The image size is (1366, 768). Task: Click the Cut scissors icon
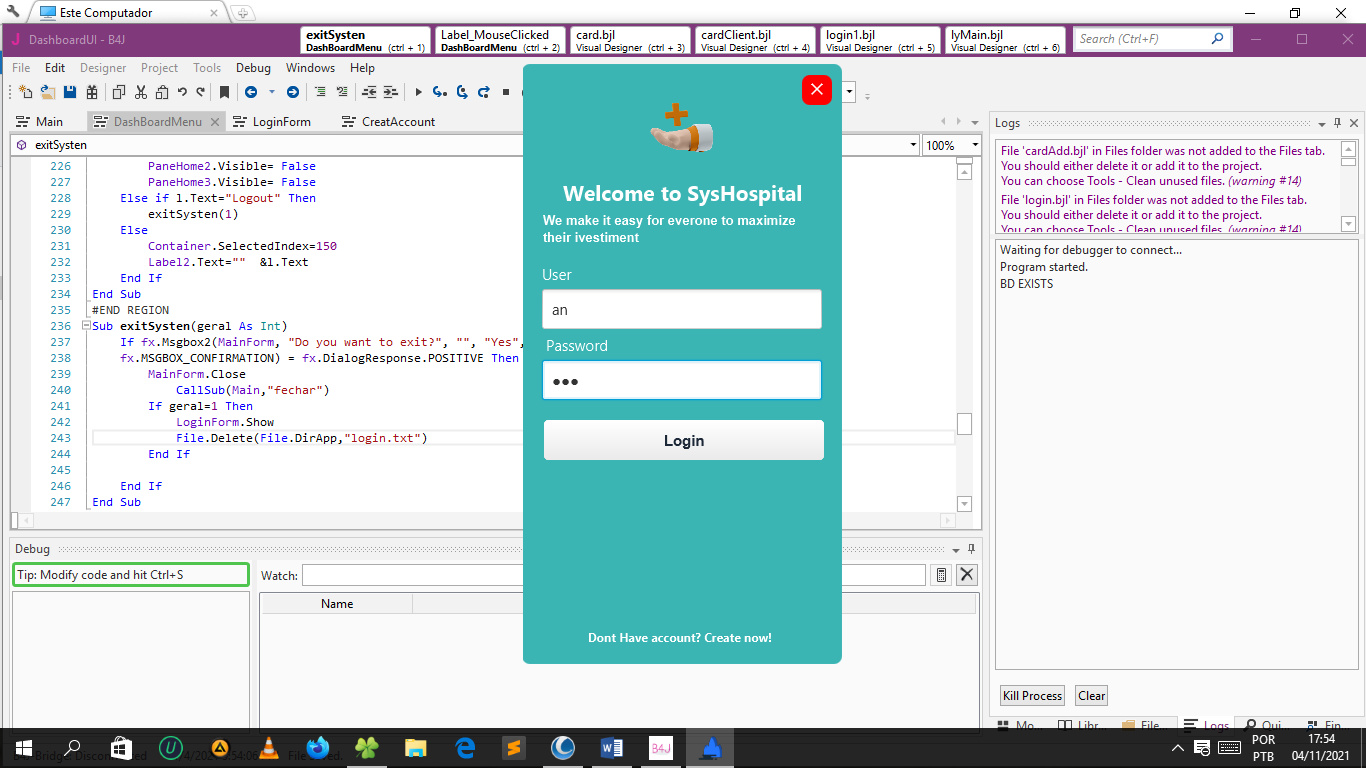pyautogui.click(x=141, y=92)
